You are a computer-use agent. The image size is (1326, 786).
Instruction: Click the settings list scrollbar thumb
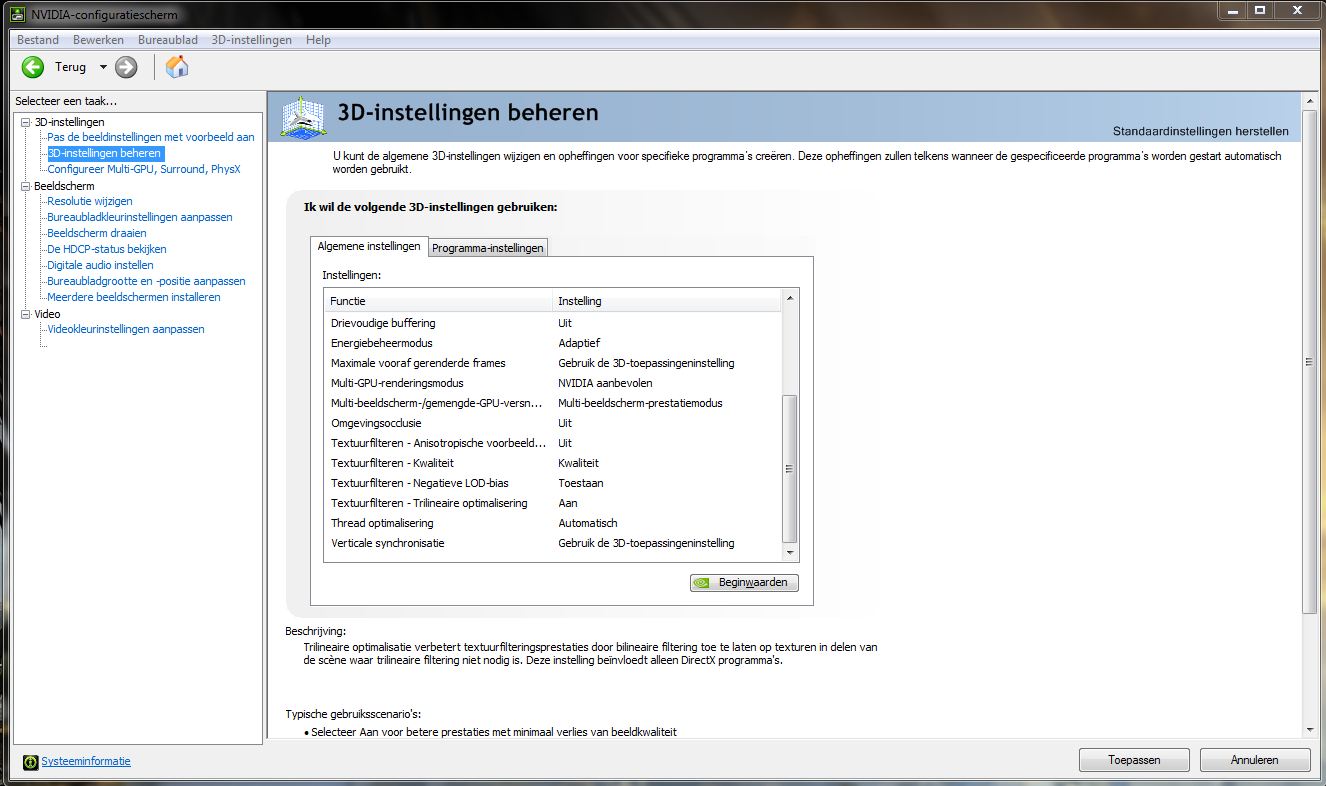coord(790,468)
